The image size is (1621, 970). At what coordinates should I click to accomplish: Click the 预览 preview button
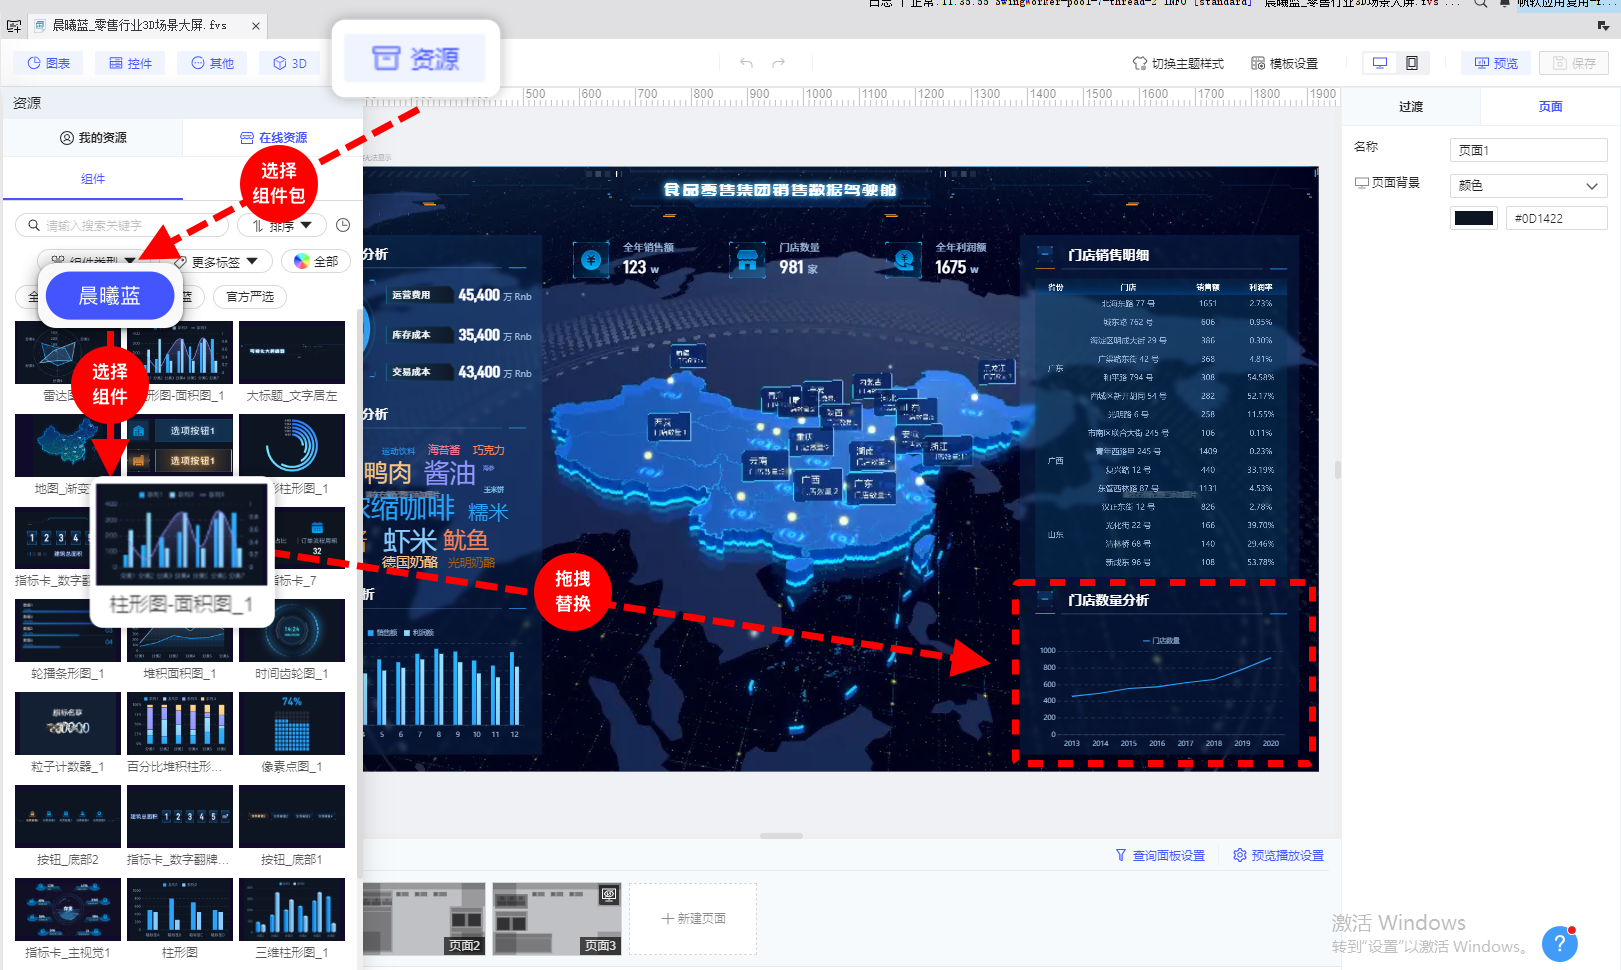[x=1496, y=63]
